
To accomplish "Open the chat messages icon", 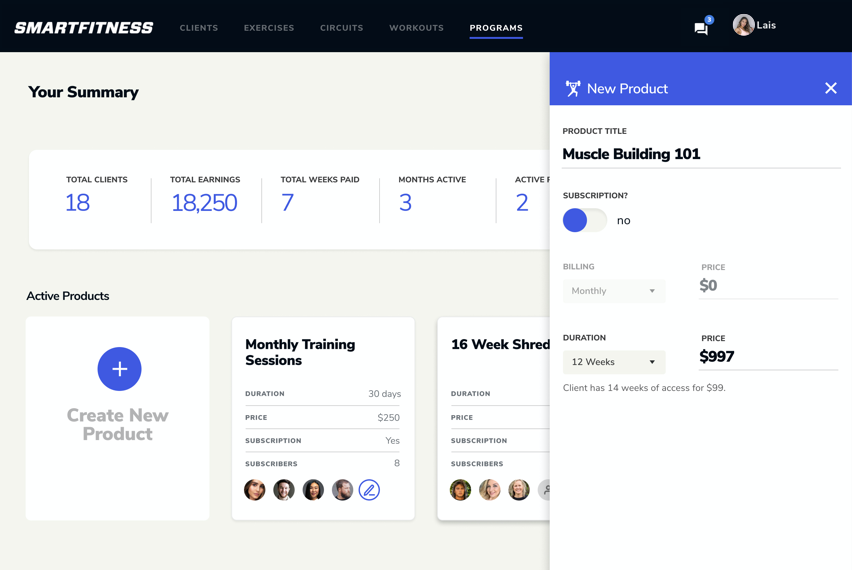I will click(701, 28).
